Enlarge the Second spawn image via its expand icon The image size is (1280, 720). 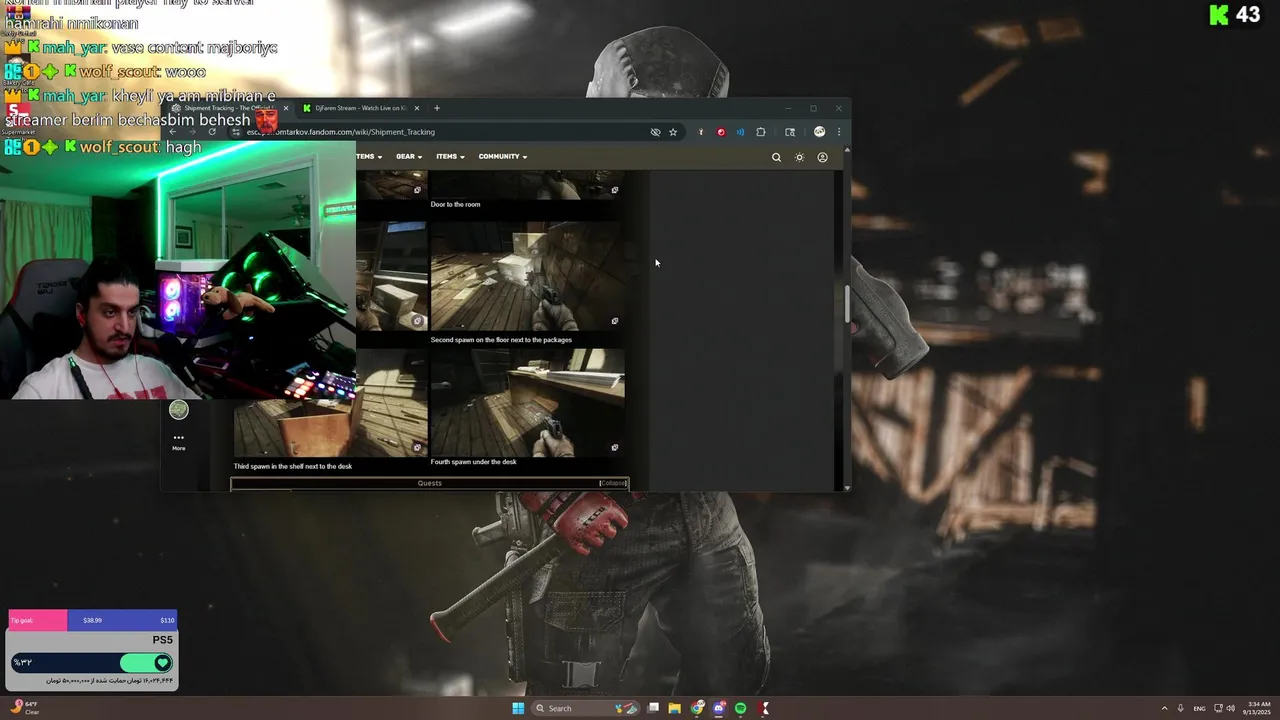coord(615,321)
